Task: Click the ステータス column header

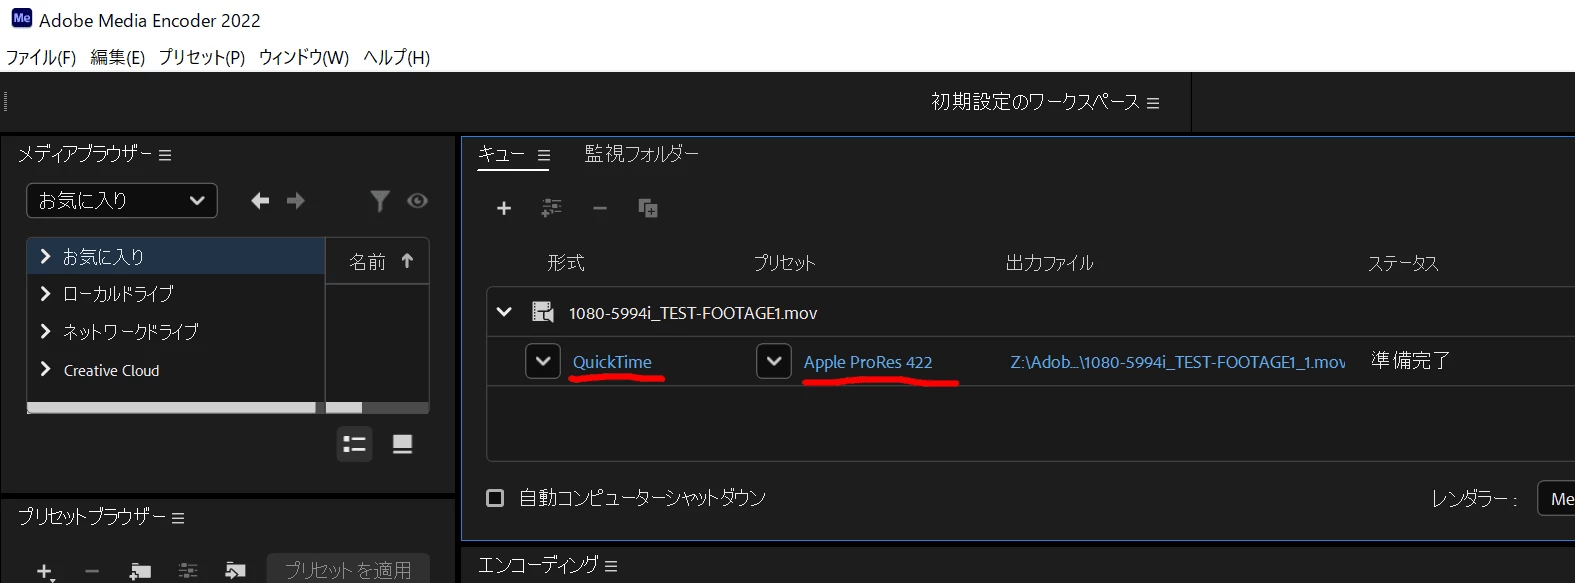Action: (x=1403, y=263)
